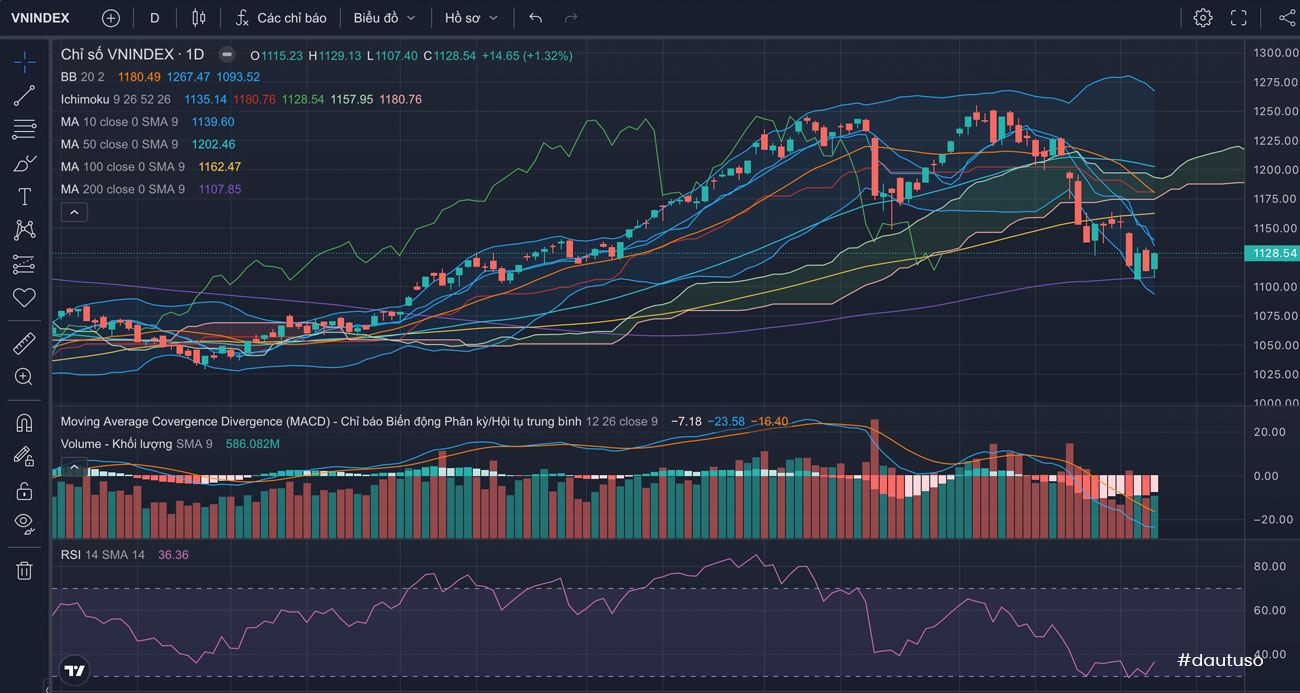Collapse the indicator legend list
Image resolution: width=1300 pixels, height=693 pixels.
(x=75, y=212)
